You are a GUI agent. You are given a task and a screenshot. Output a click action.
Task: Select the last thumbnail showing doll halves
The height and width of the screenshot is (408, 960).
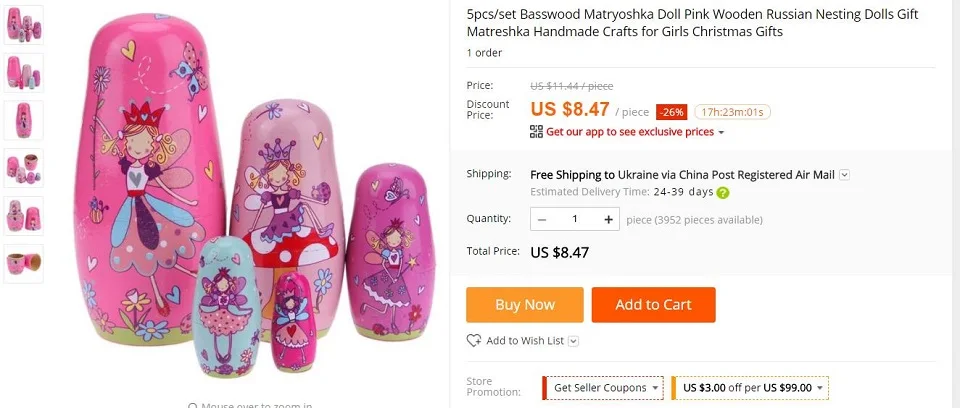coord(24,263)
